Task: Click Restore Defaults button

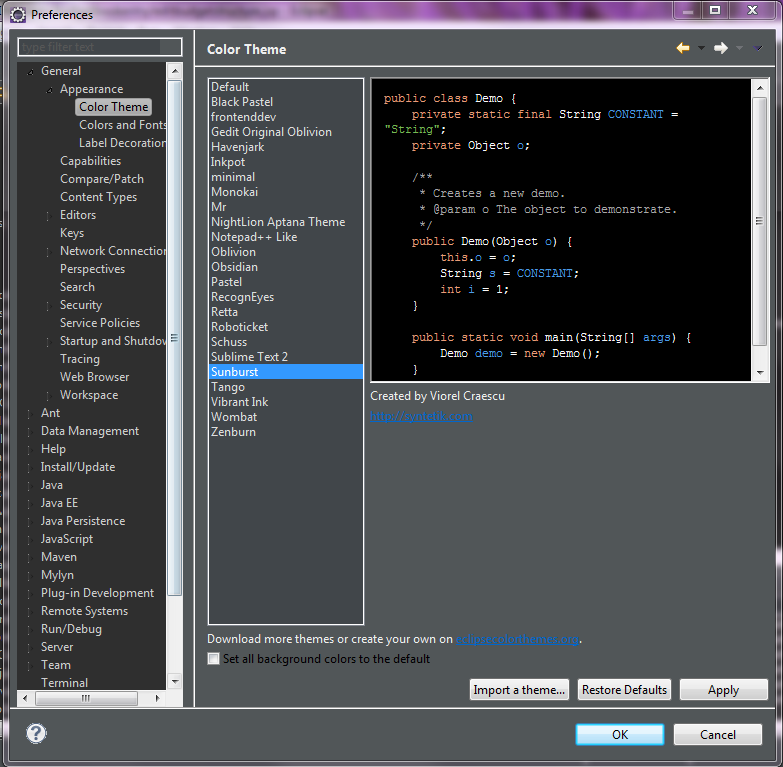Action: (624, 690)
